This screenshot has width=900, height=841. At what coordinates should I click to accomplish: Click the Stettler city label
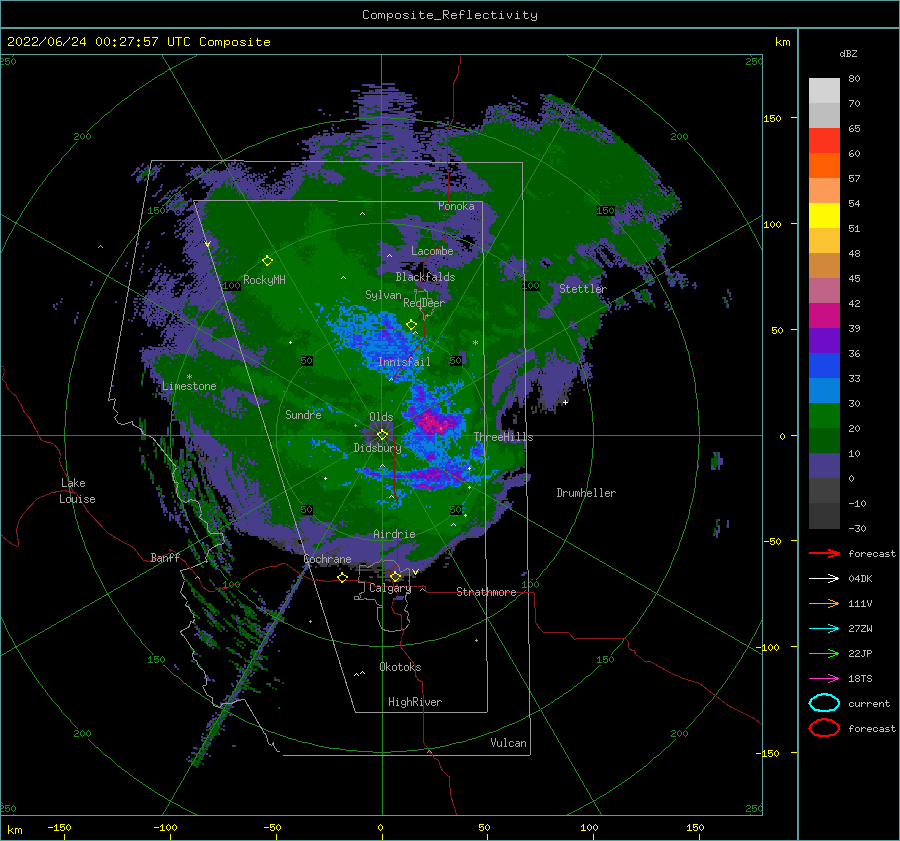click(583, 289)
